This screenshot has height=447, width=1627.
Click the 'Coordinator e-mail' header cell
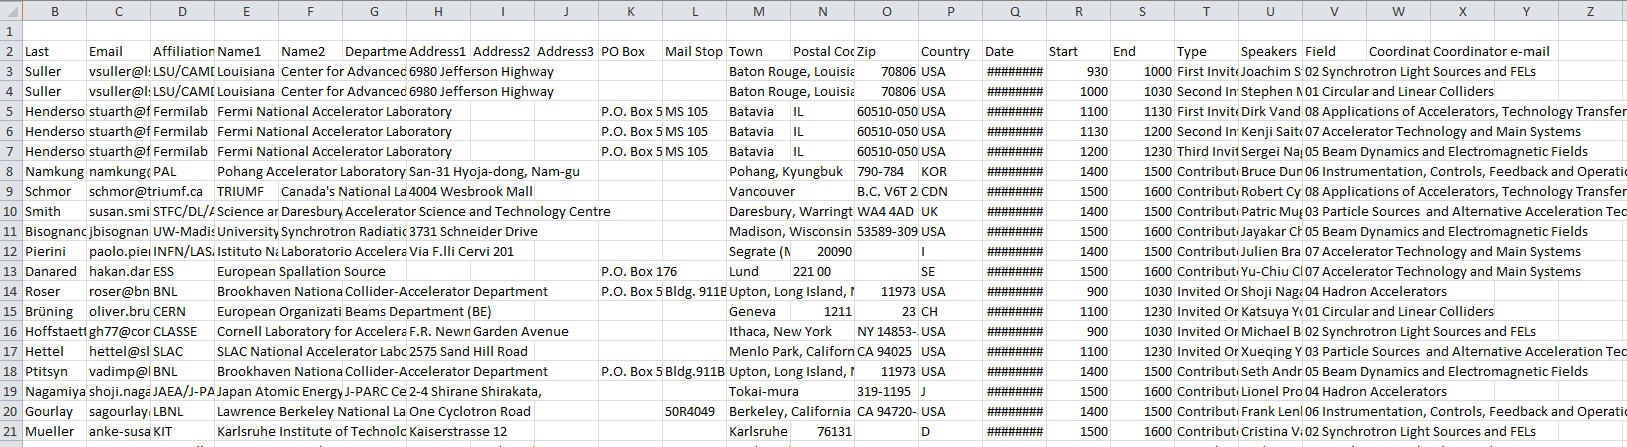(1491, 51)
